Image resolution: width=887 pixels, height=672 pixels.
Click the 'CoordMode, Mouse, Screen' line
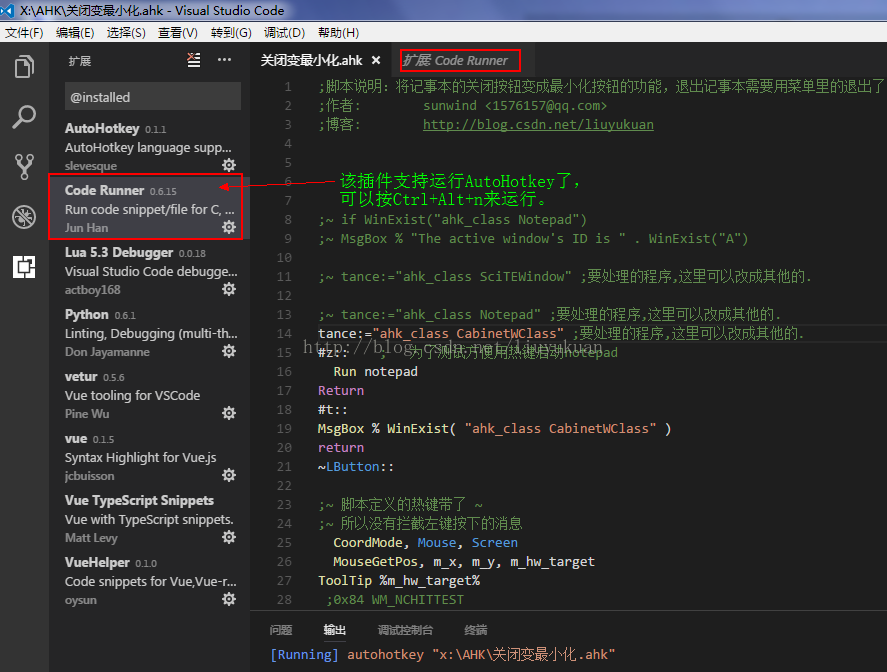(425, 542)
